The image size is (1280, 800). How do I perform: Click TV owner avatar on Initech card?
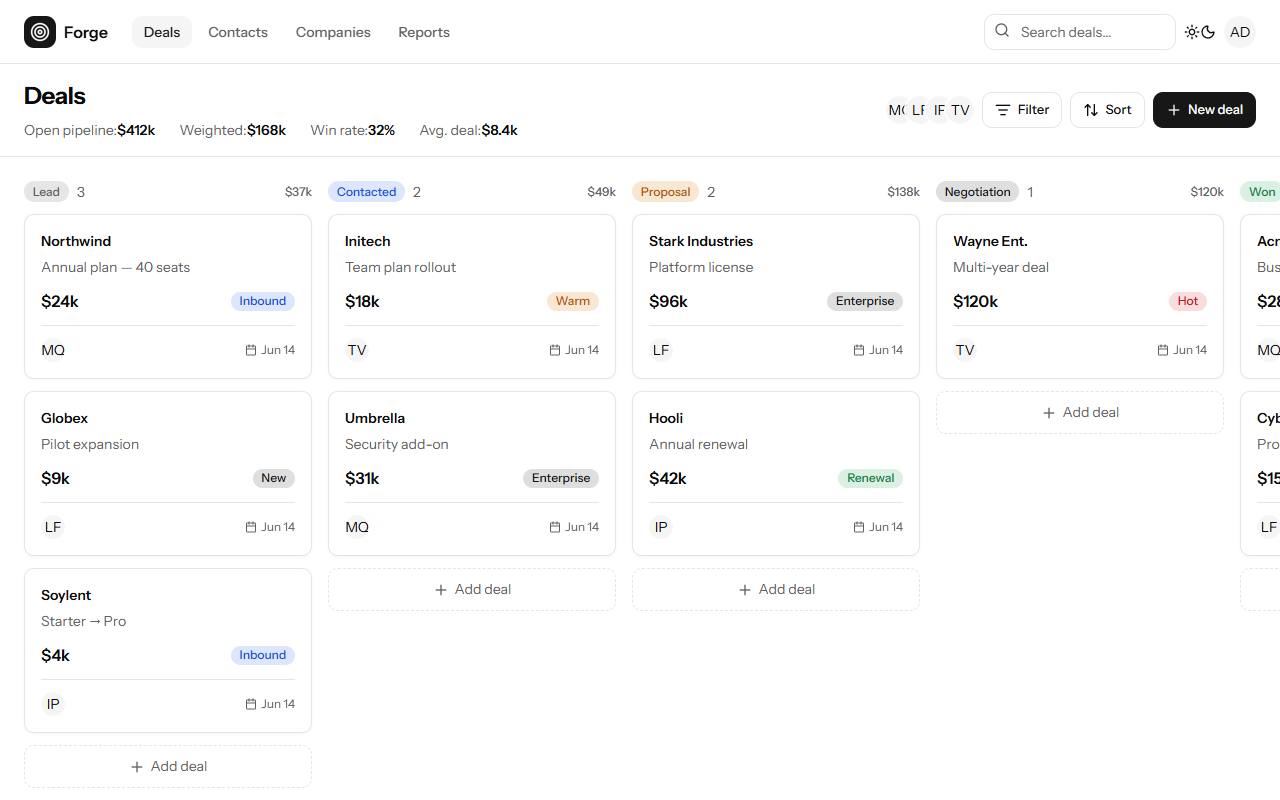click(x=357, y=350)
